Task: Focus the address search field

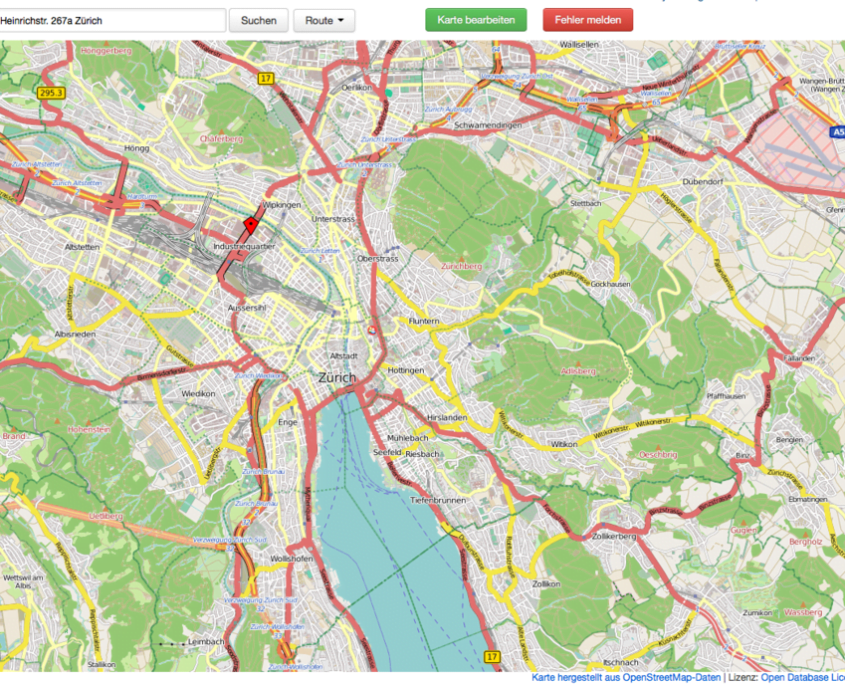Action: (x=110, y=20)
